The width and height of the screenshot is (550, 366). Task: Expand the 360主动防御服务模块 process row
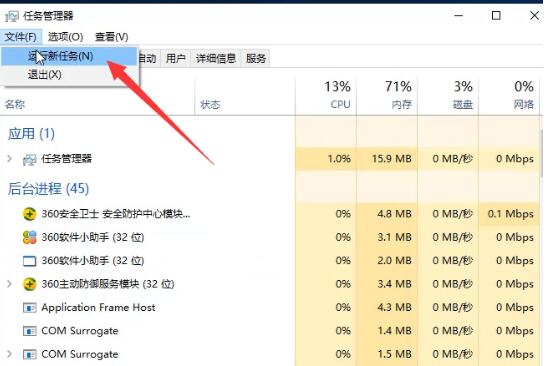(9, 284)
